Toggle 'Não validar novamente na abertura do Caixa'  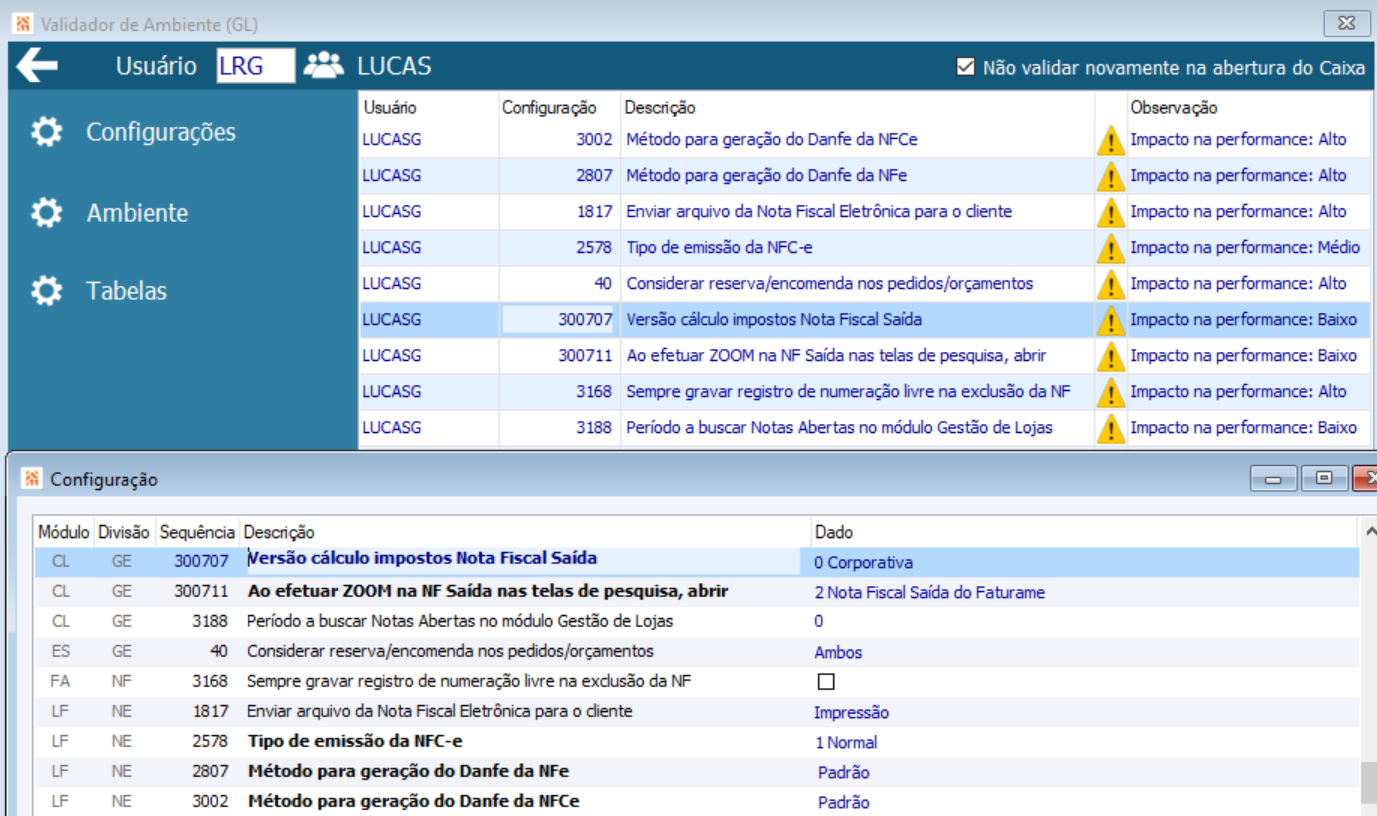(x=965, y=67)
